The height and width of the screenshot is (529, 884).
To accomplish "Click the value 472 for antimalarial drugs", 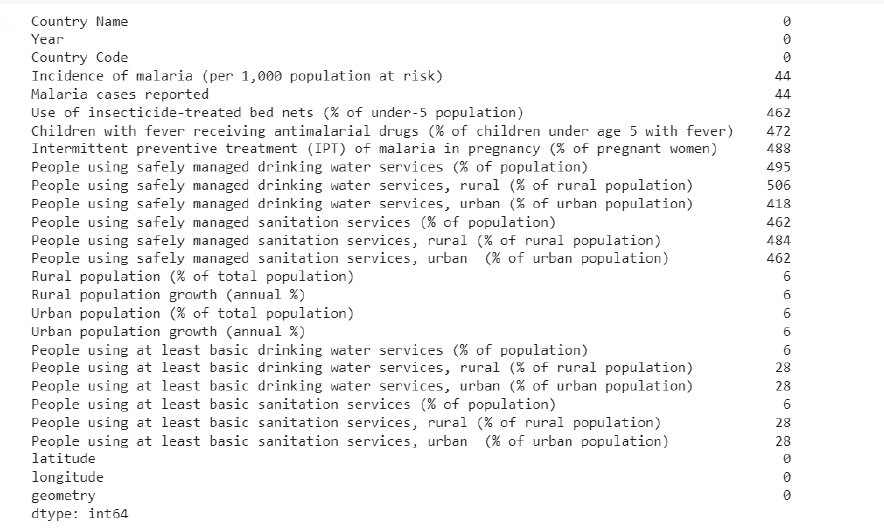I will pyautogui.click(x=779, y=131).
